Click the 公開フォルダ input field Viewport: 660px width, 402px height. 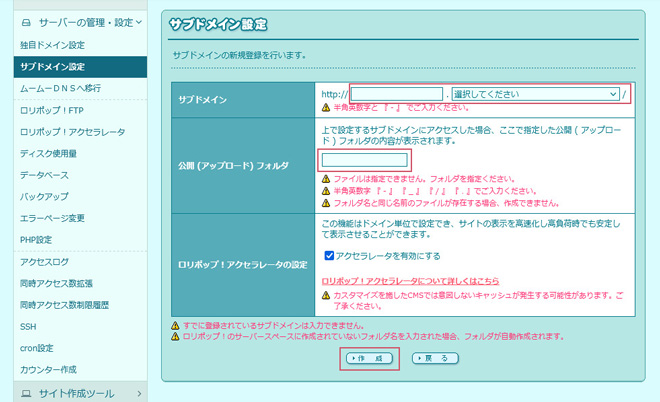(x=364, y=160)
